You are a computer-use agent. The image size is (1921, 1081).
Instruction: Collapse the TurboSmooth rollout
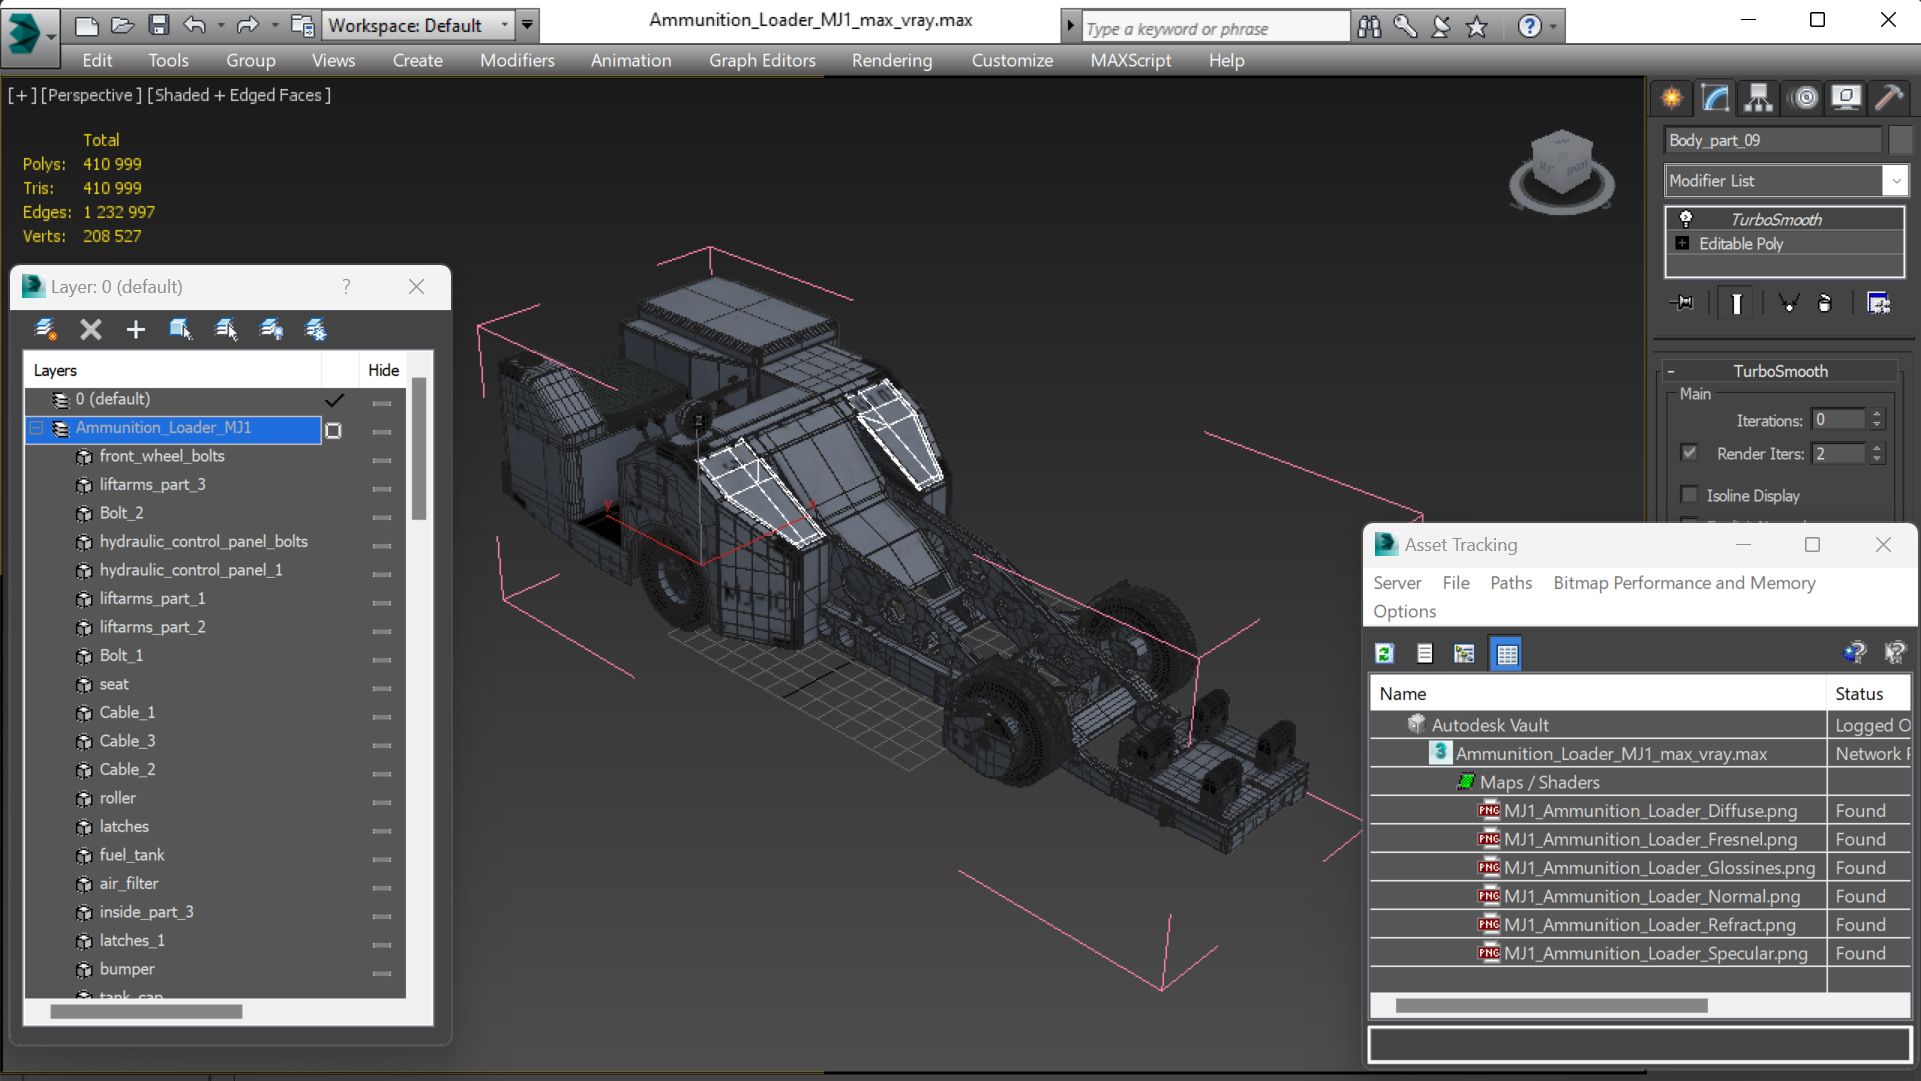click(x=1670, y=371)
